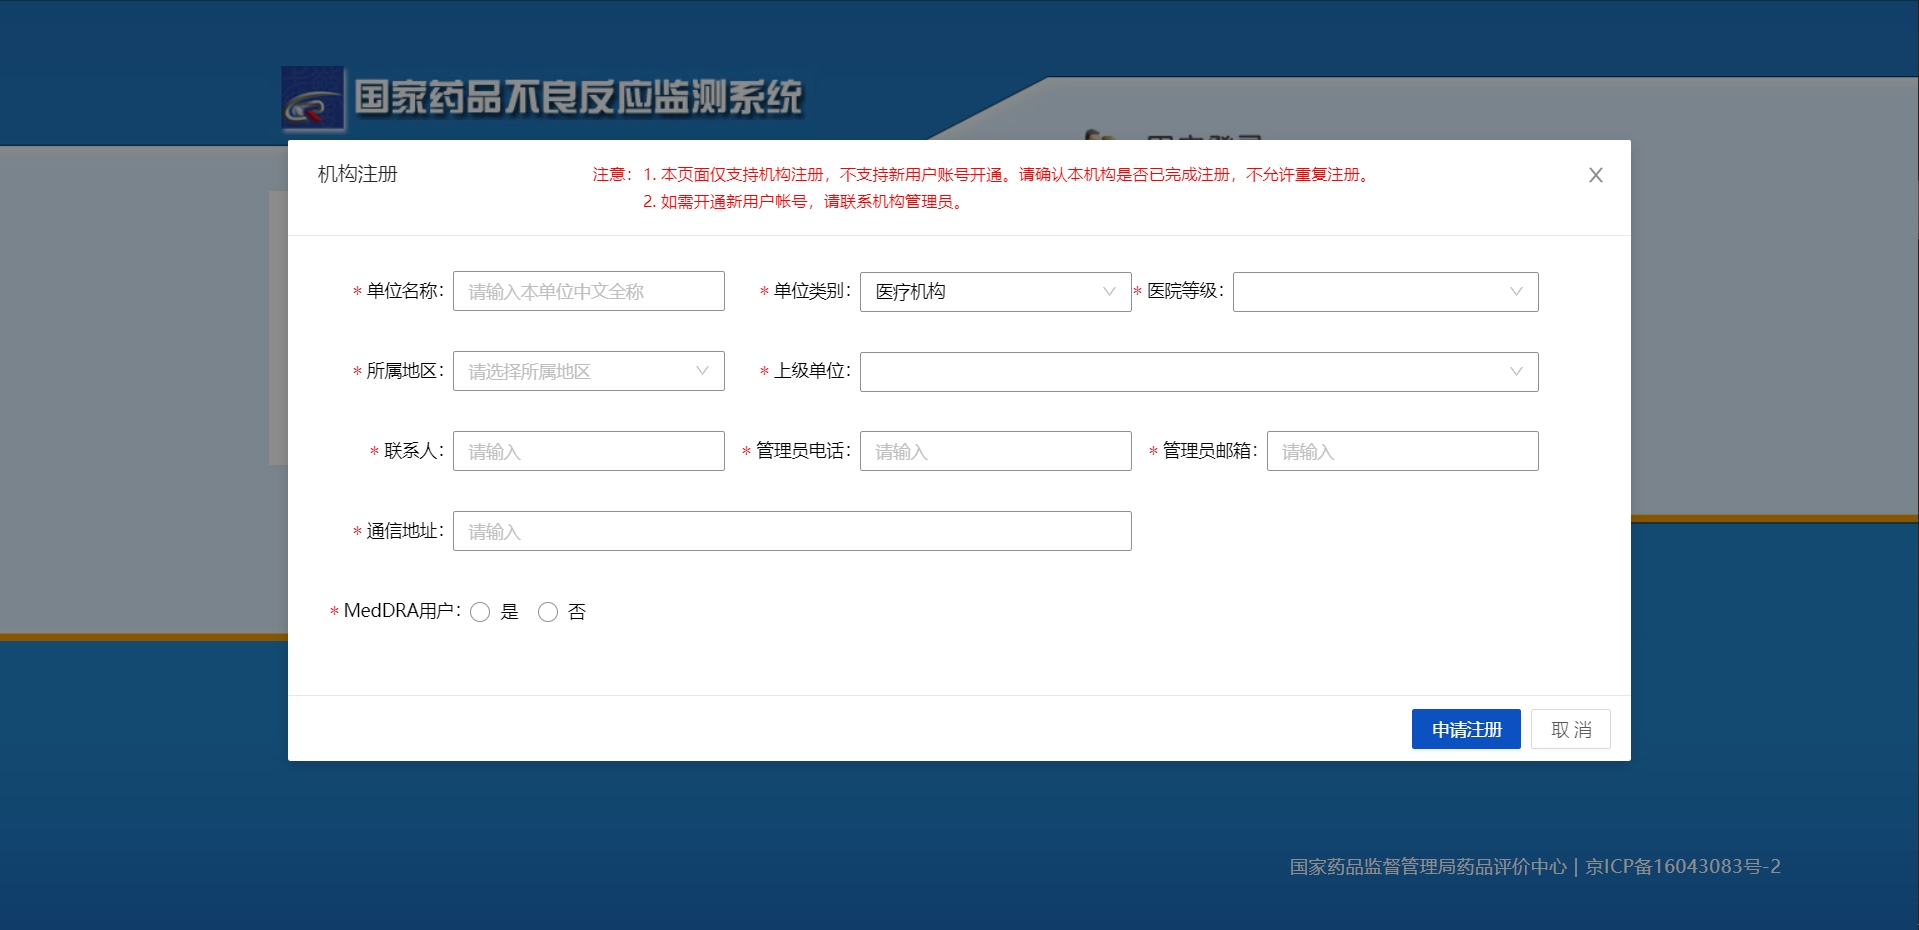Click the 国家药品不良反应监测系统 title text

[579, 98]
